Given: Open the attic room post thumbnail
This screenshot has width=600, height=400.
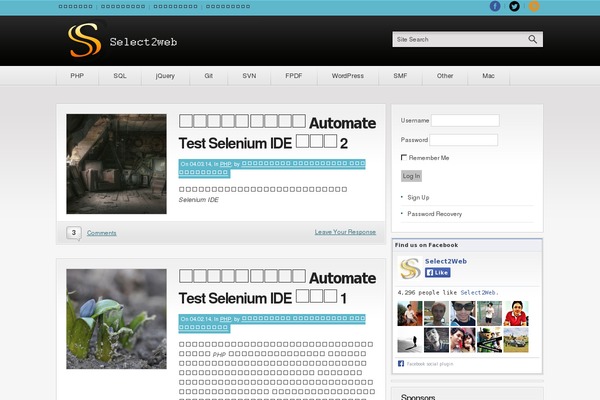Looking at the screenshot, I should coord(116,164).
